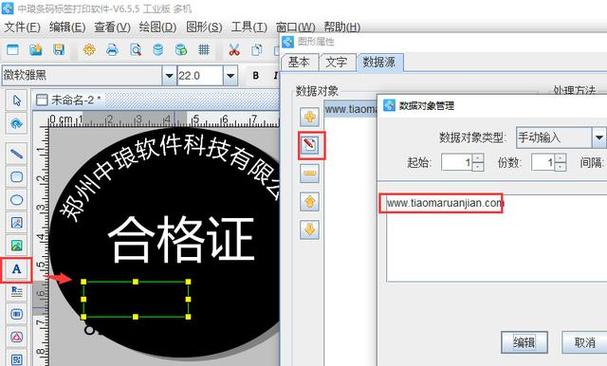Save the document with the floppy disk icon
Viewport: 607px width, 366px height.
point(58,50)
